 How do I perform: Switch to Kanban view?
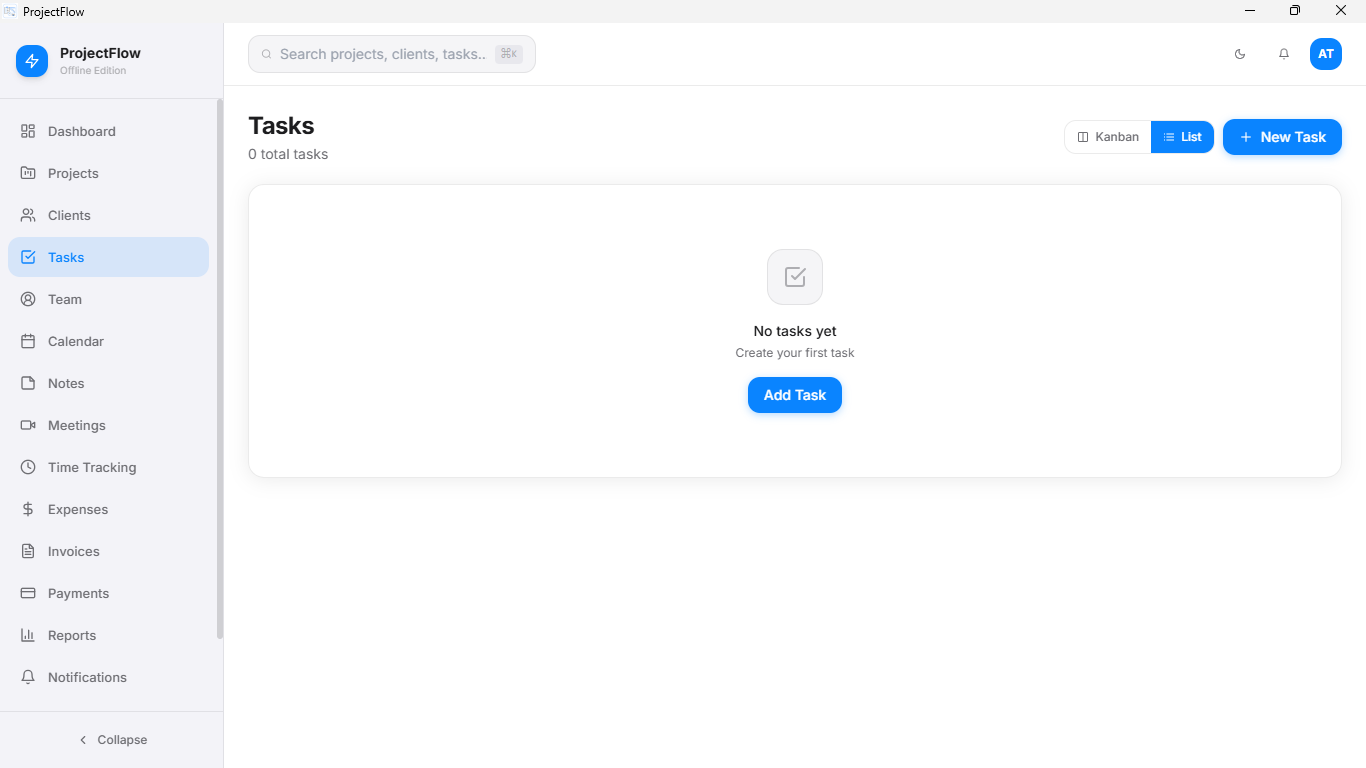point(1108,137)
